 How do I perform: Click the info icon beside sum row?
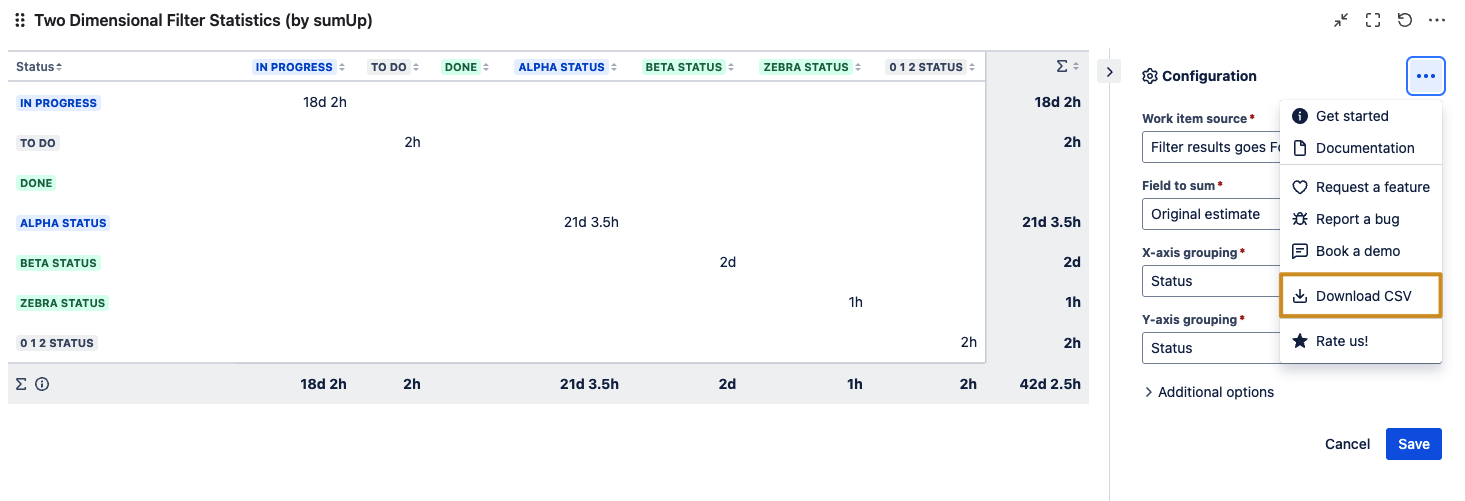click(x=42, y=384)
